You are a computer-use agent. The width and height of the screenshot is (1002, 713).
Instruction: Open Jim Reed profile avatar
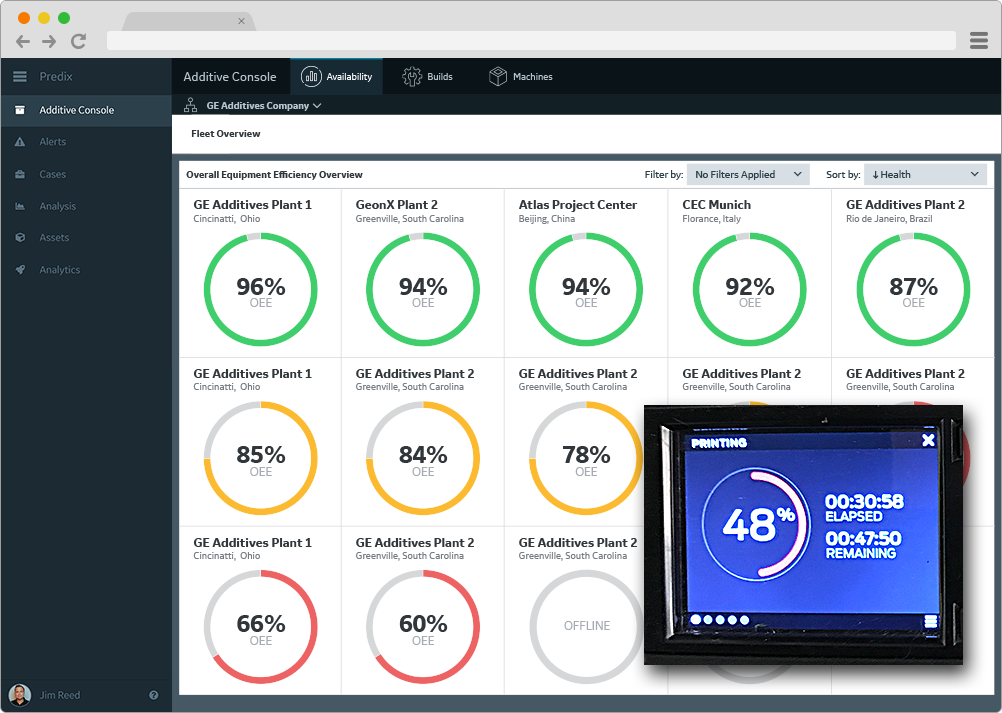[x=20, y=695]
